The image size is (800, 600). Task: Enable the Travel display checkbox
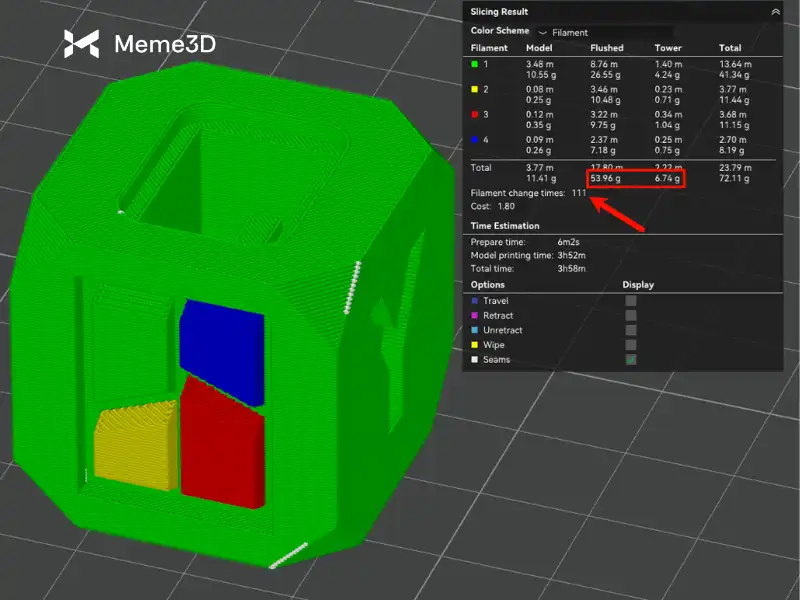(x=630, y=300)
